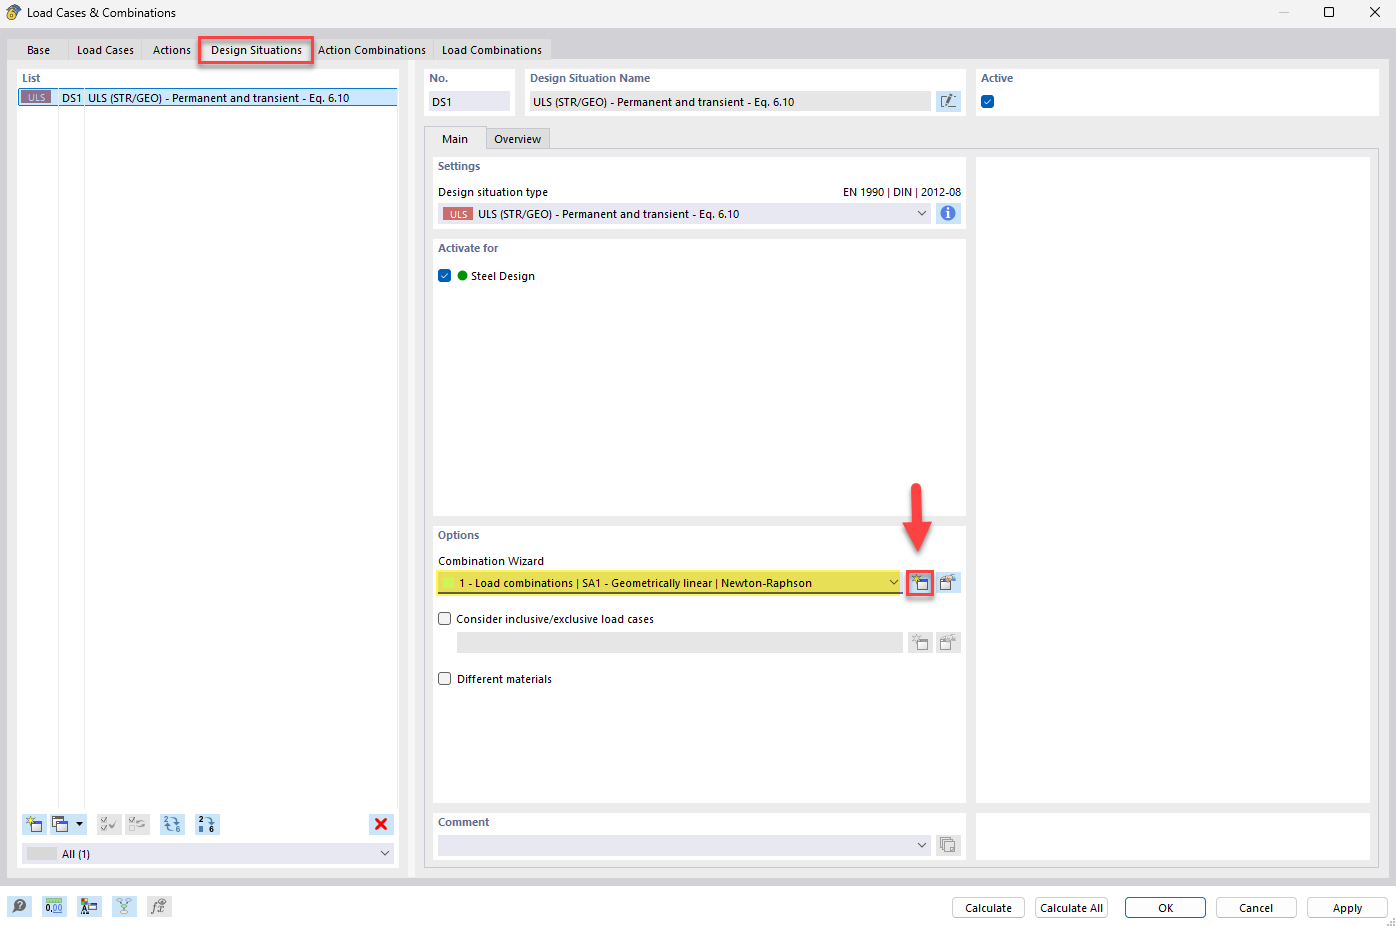Open the Design situation type dropdown

pos(921,213)
